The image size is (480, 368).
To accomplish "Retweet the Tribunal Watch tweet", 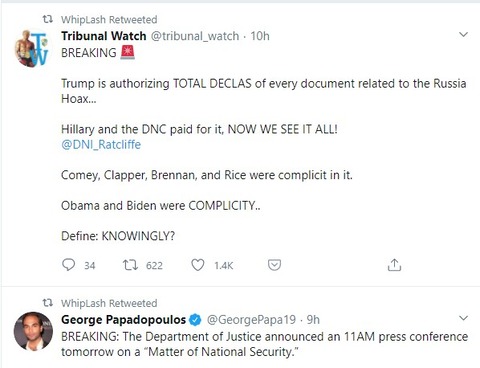I will (130, 265).
